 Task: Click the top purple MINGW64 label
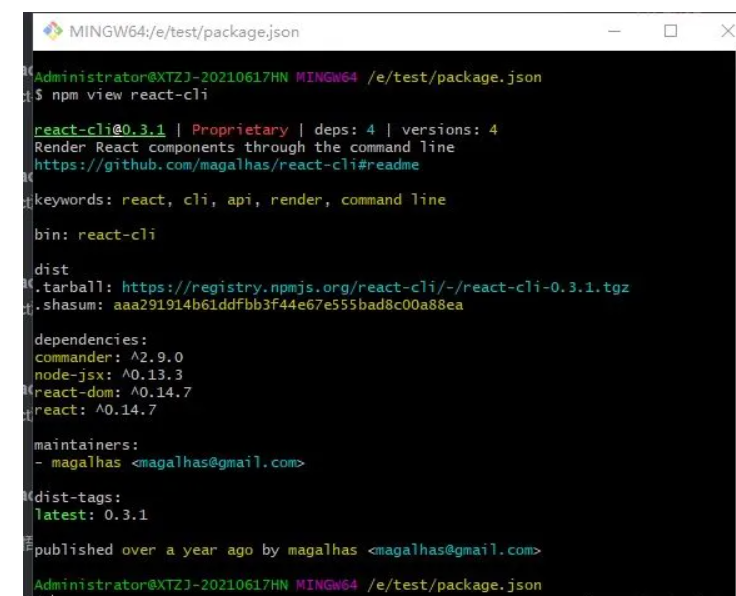click(327, 77)
